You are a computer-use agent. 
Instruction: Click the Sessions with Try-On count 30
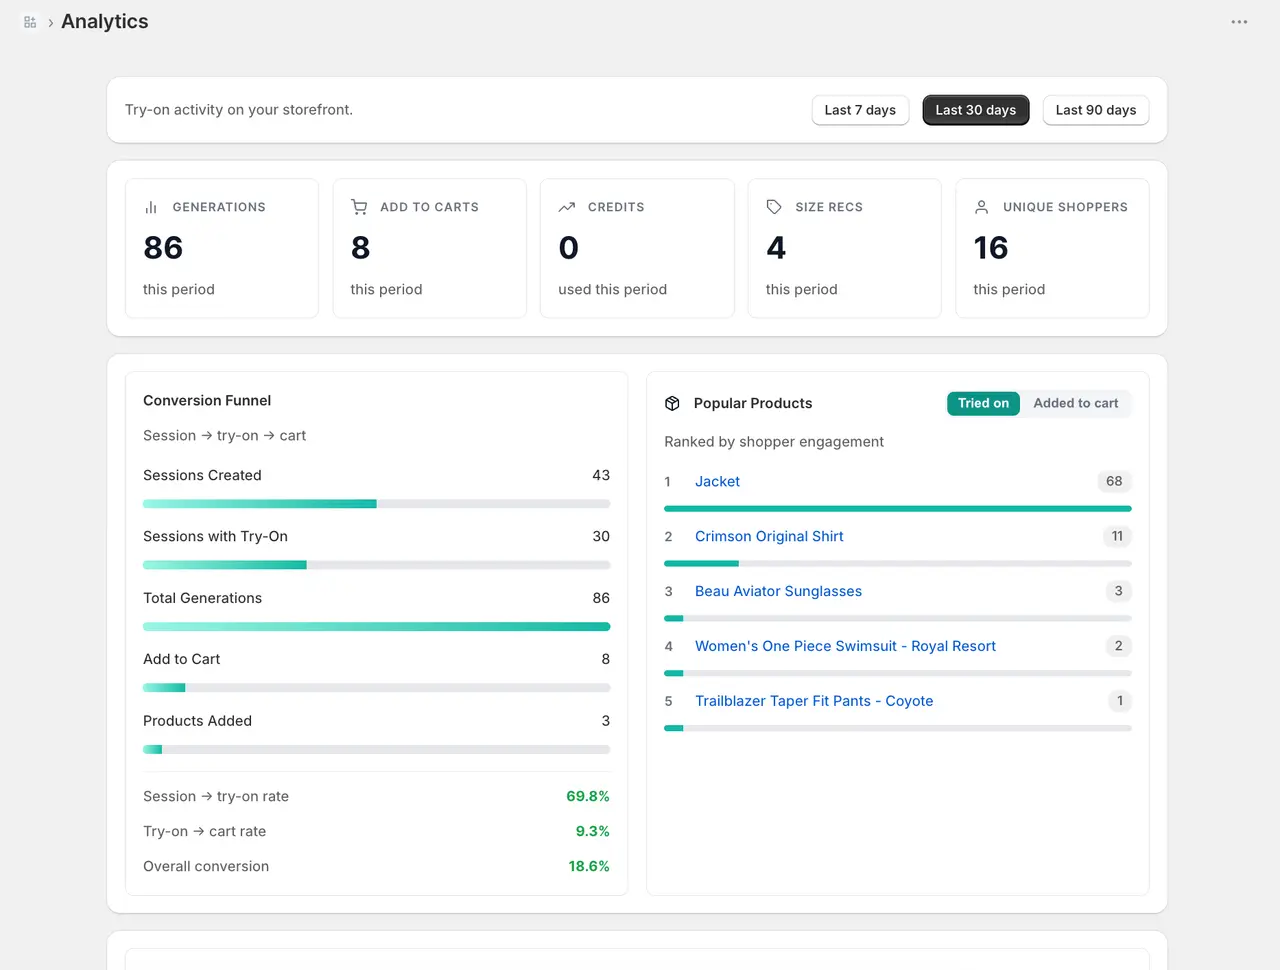[x=601, y=536]
